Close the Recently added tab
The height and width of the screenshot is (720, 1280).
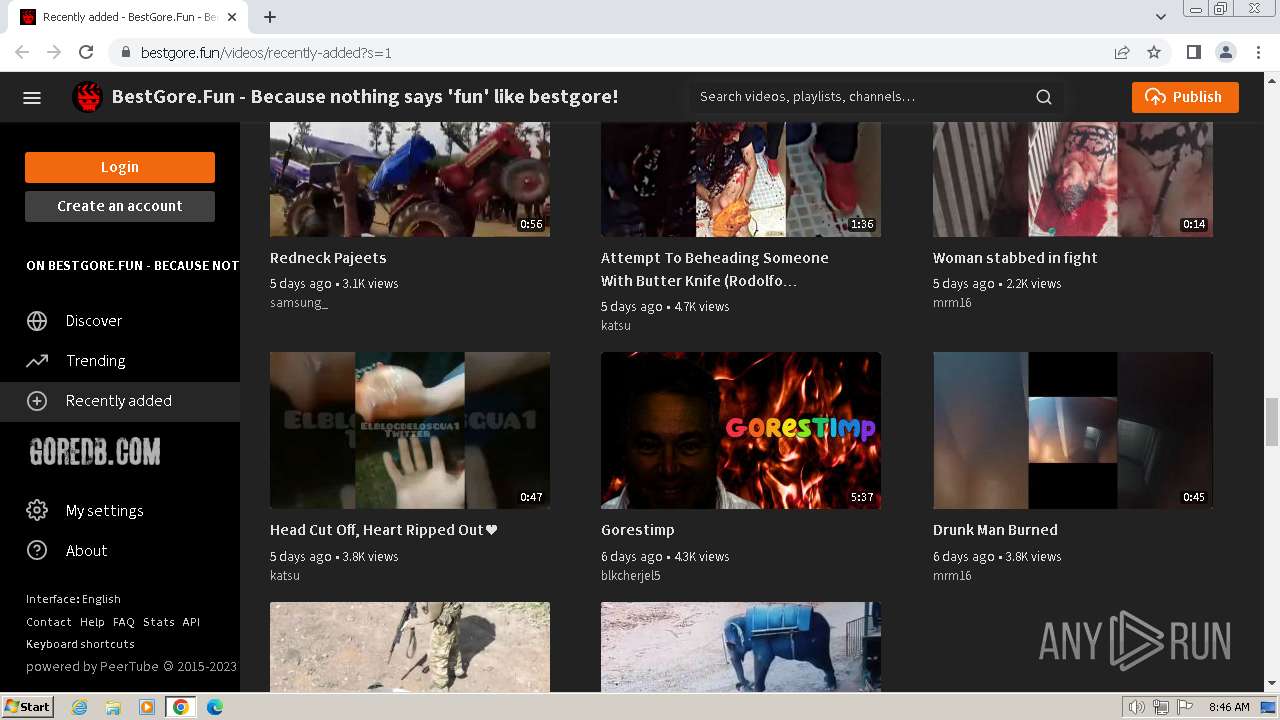click(232, 17)
